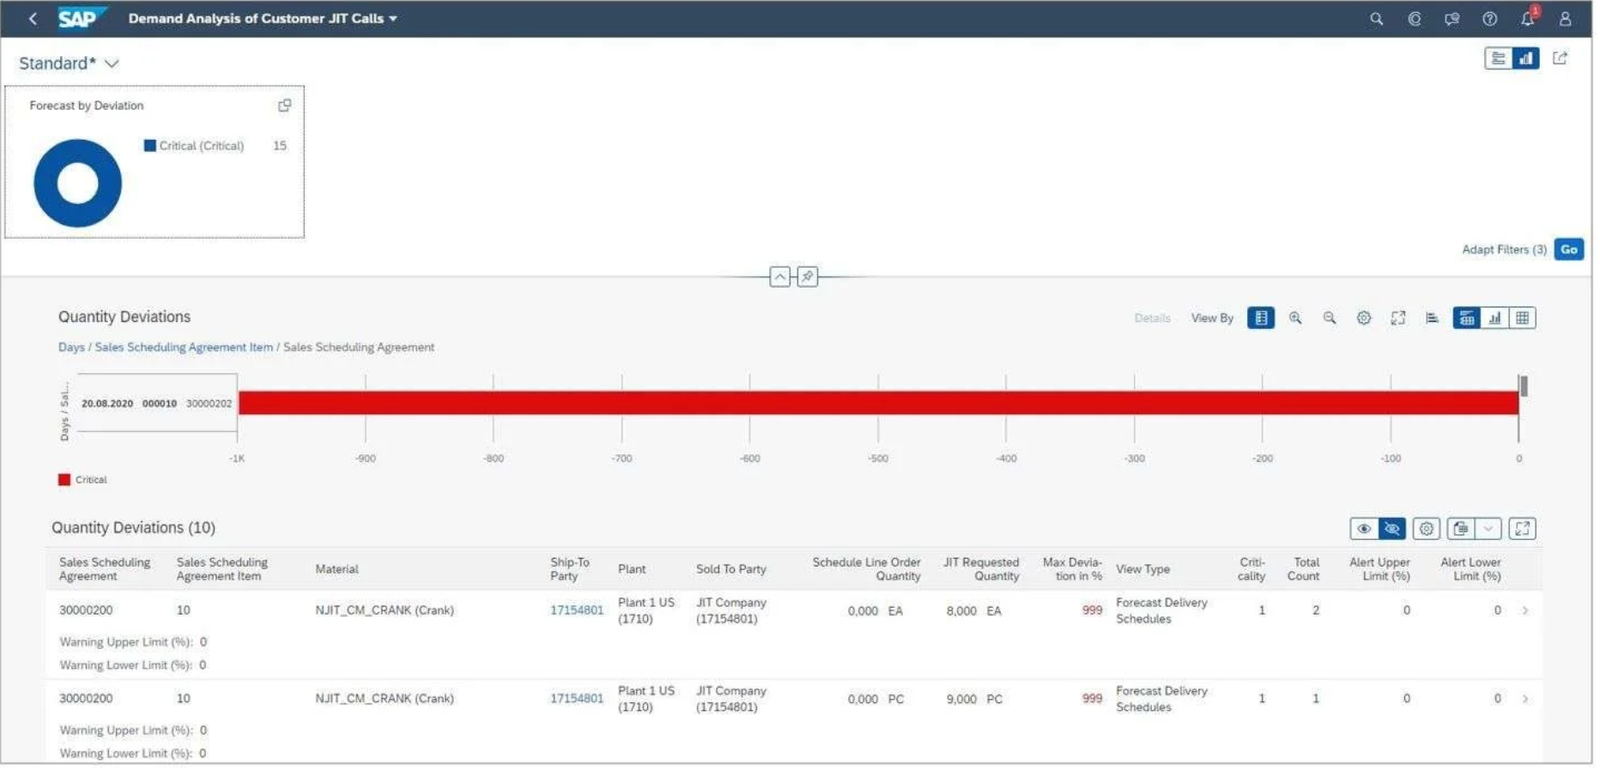
Task: Show chart-only view
Action: pyautogui.click(x=1494, y=318)
